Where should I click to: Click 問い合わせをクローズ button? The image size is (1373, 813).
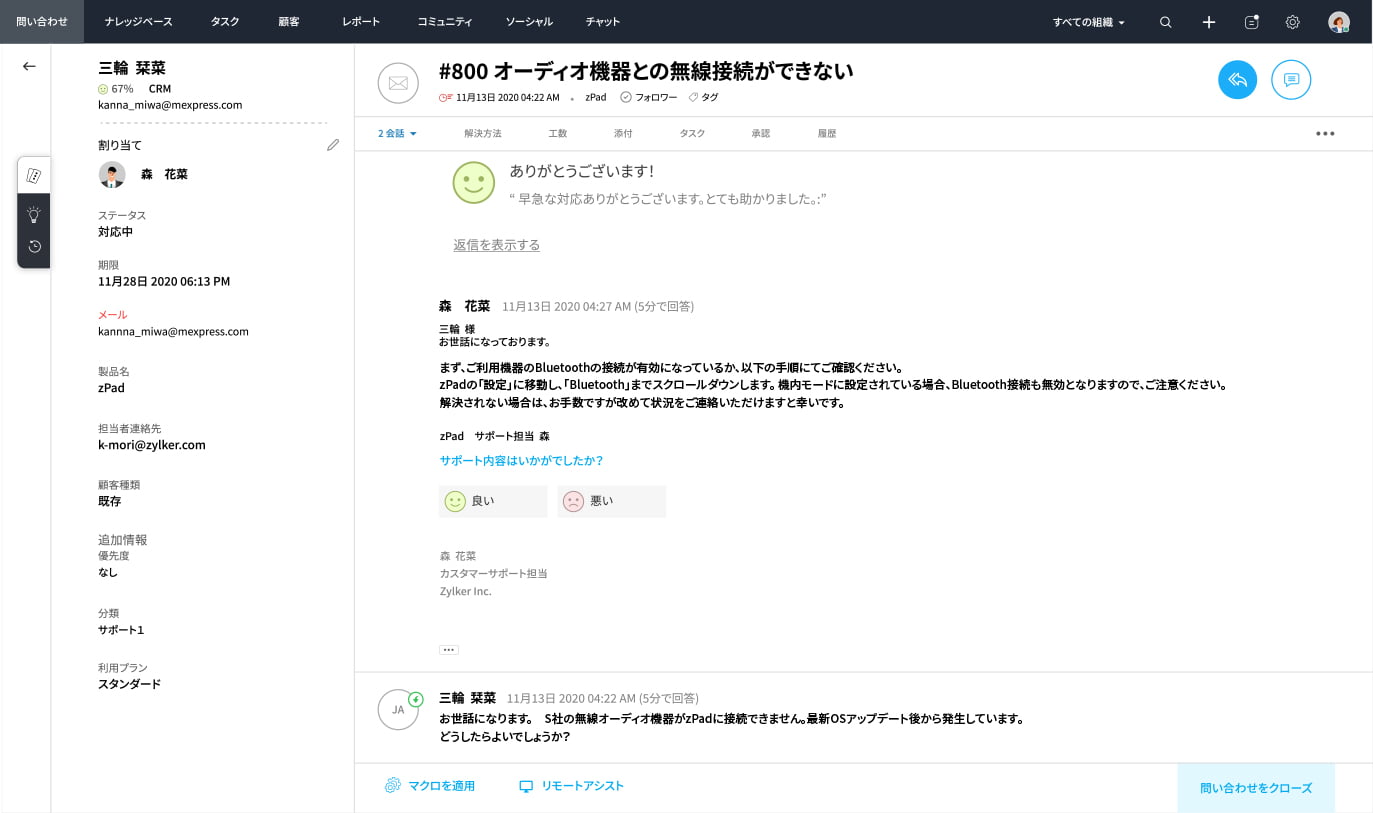click(1256, 788)
